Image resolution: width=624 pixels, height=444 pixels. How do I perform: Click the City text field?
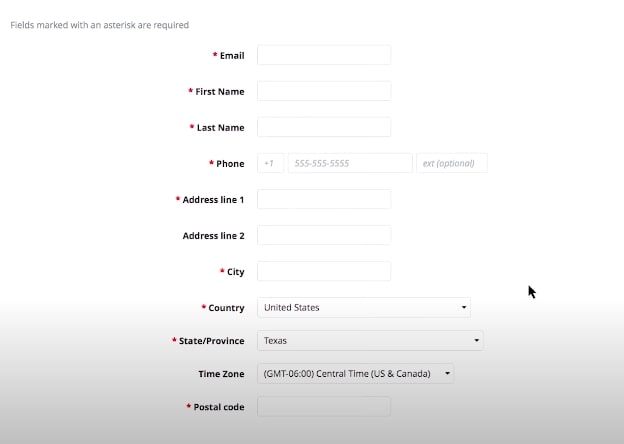pyautogui.click(x=323, y=271)
